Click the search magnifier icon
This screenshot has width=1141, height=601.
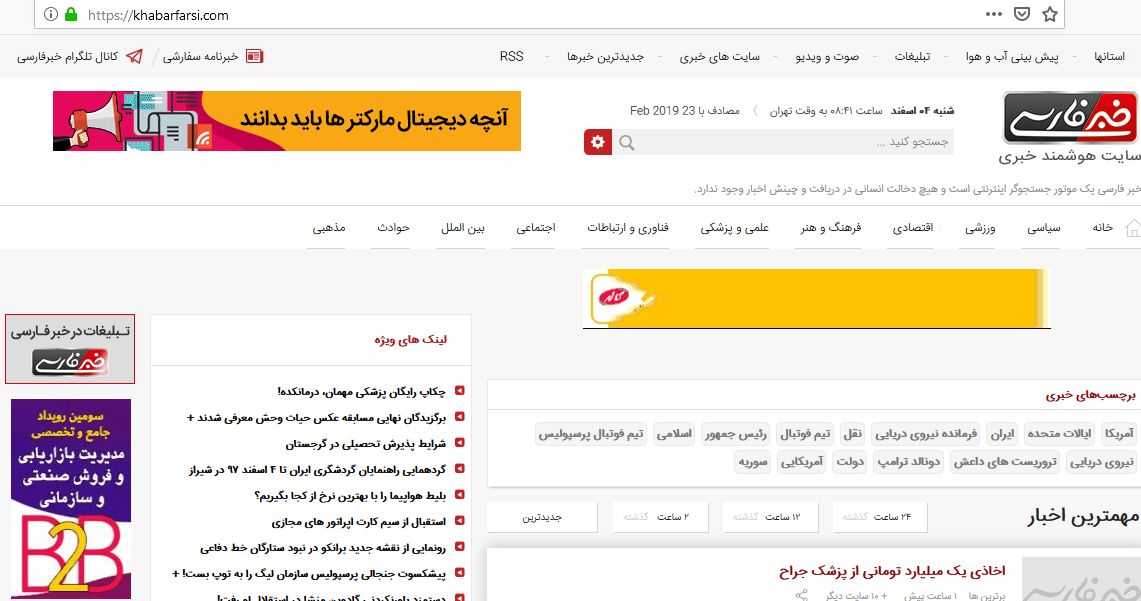coord(627,142)
